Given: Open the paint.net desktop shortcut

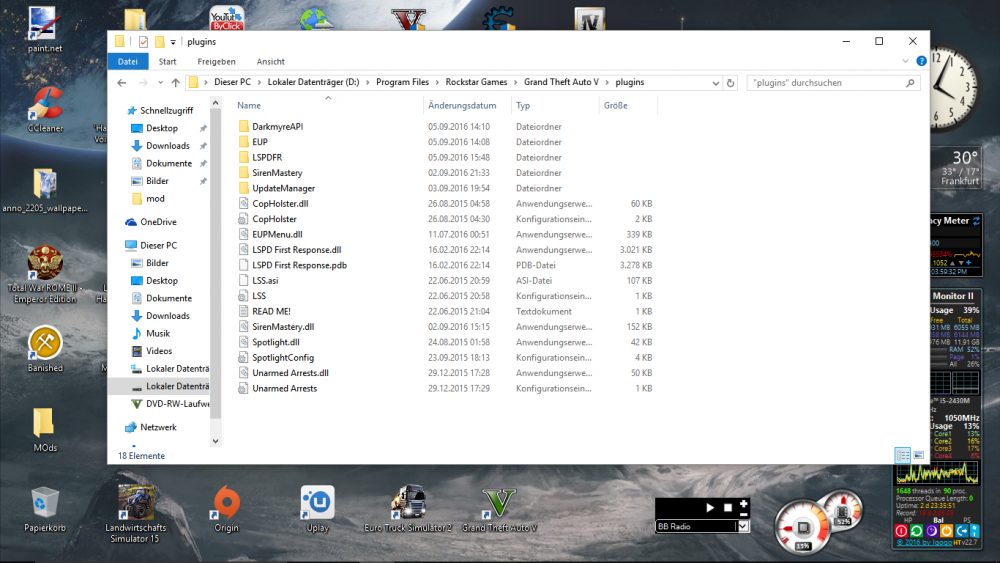Looking at the screenshot, I should (45, 29).
